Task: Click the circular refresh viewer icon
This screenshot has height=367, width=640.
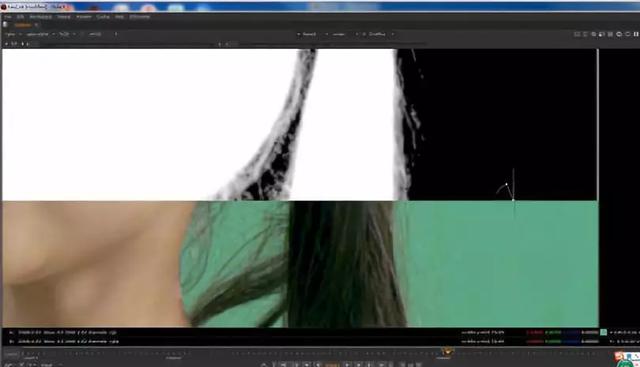Action: click(619, 34)
